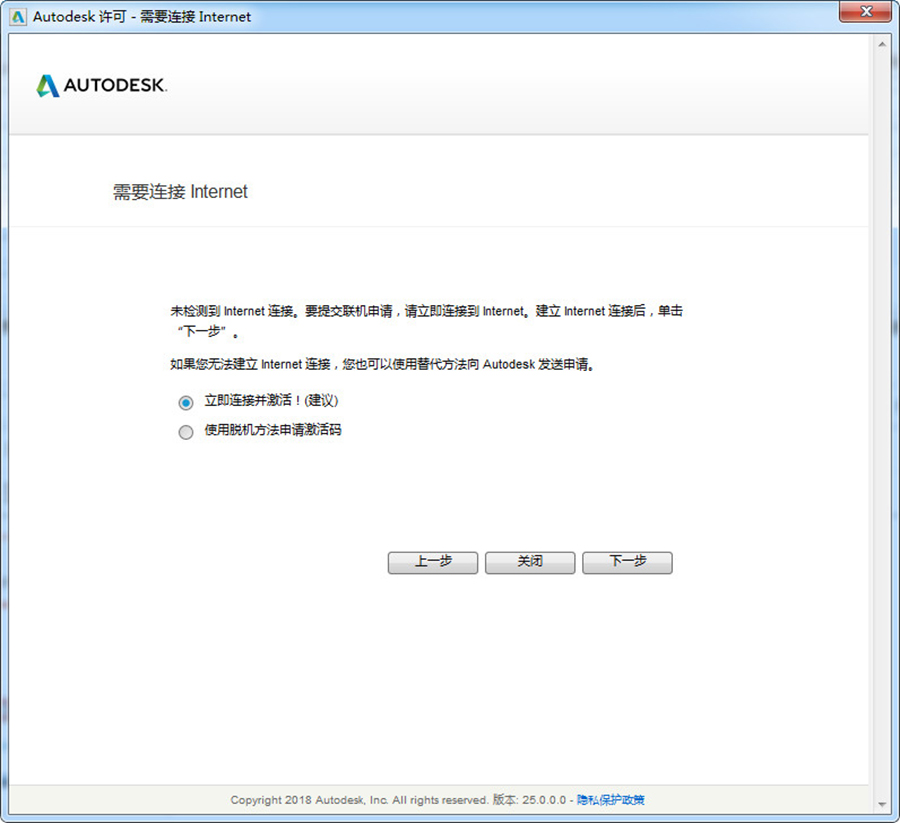Click the 如果您无法建立 Internet 连接 sentence
Screen dimensions: 900x823
(x=382, y=364)
